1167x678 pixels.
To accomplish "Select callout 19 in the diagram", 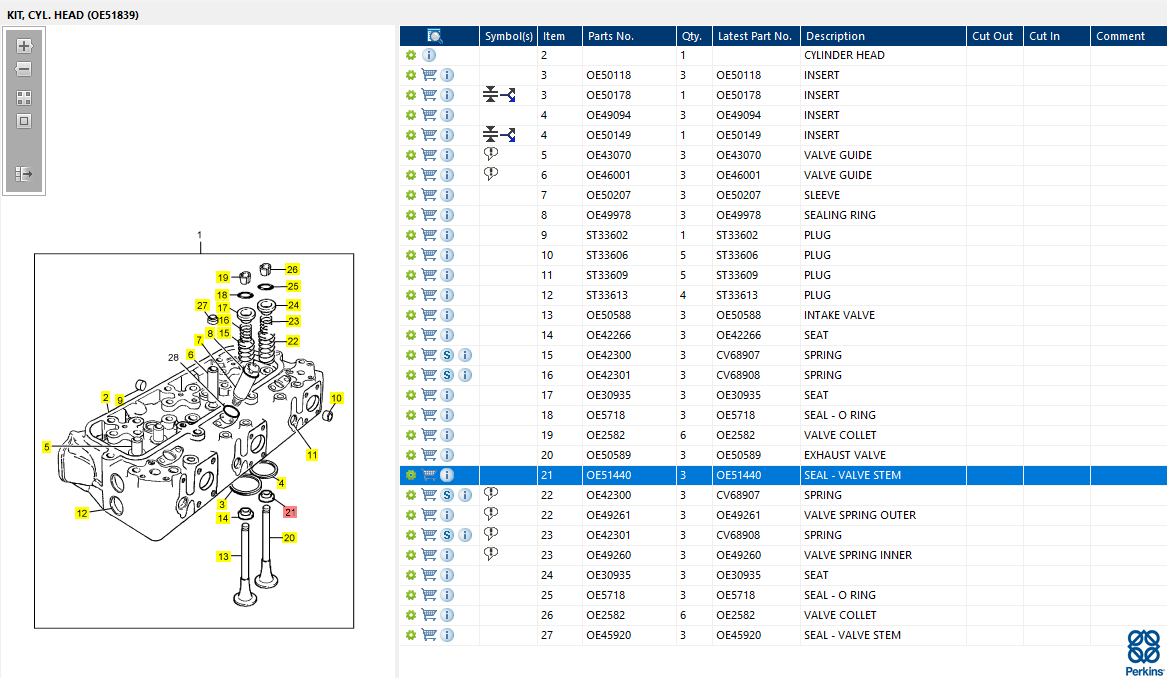I will click(223, 278).
